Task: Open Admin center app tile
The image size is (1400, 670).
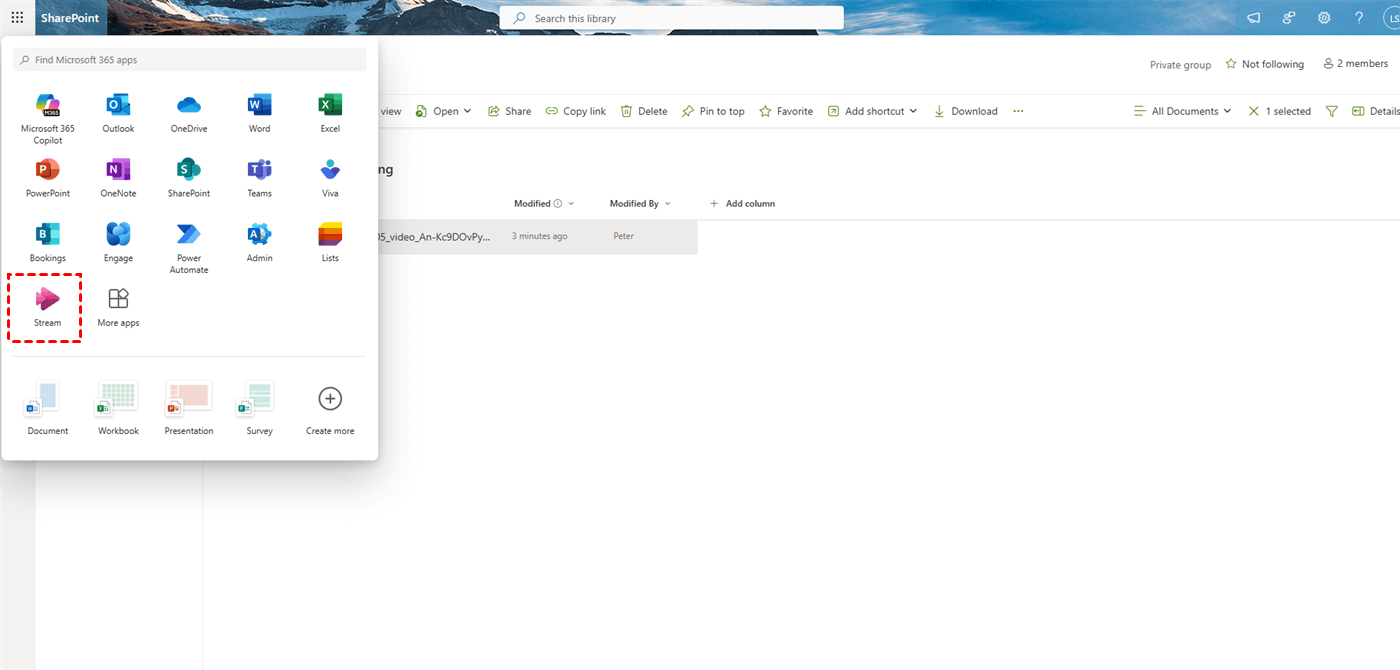Action: pyautogui.click(x=259, y=243)
